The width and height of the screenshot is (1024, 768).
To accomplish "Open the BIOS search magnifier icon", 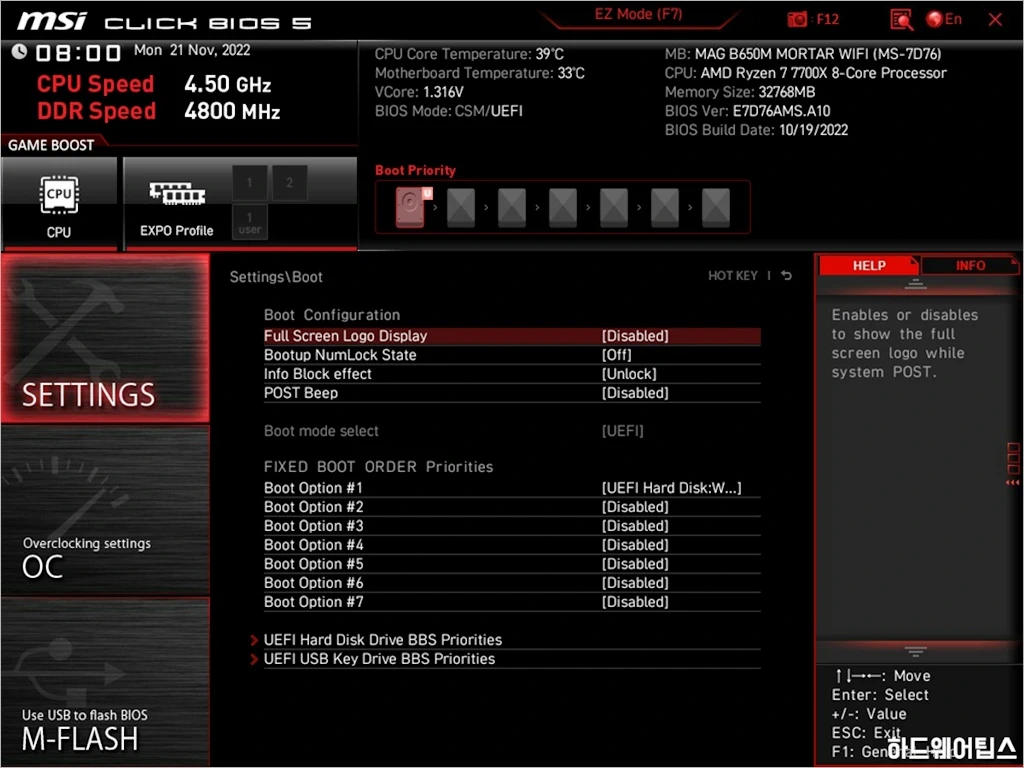I will pyautogui.click(x=901, y=20).
